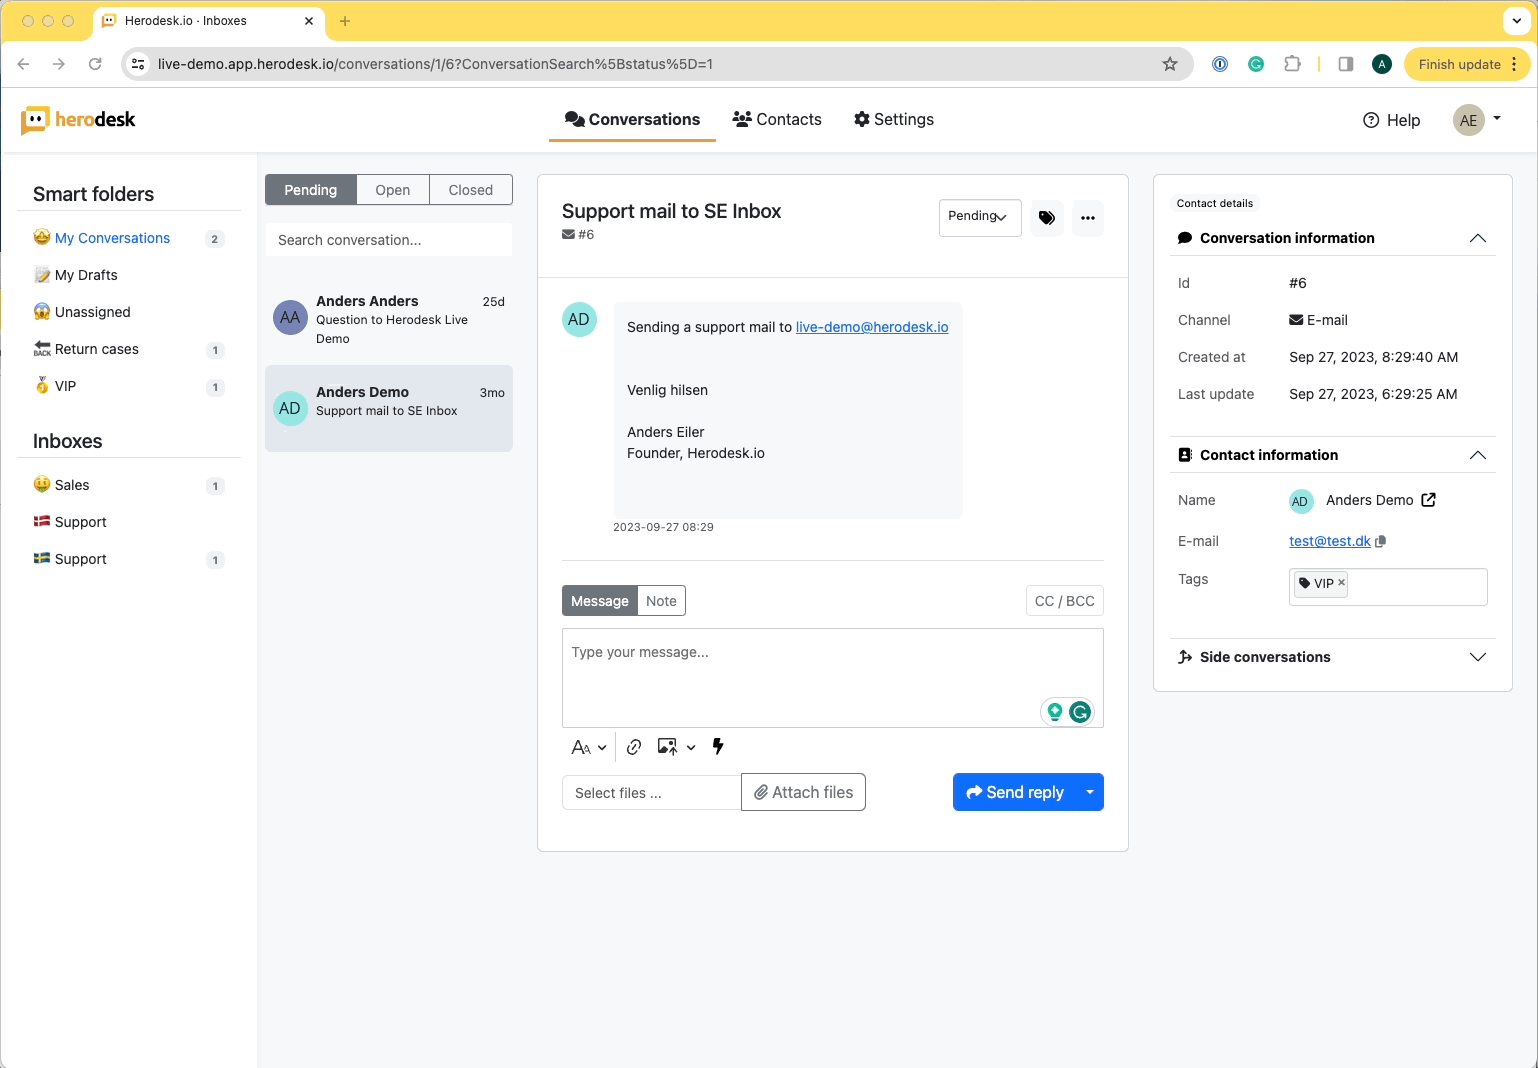Bookmark this page with the star icon

[1170, 64]
